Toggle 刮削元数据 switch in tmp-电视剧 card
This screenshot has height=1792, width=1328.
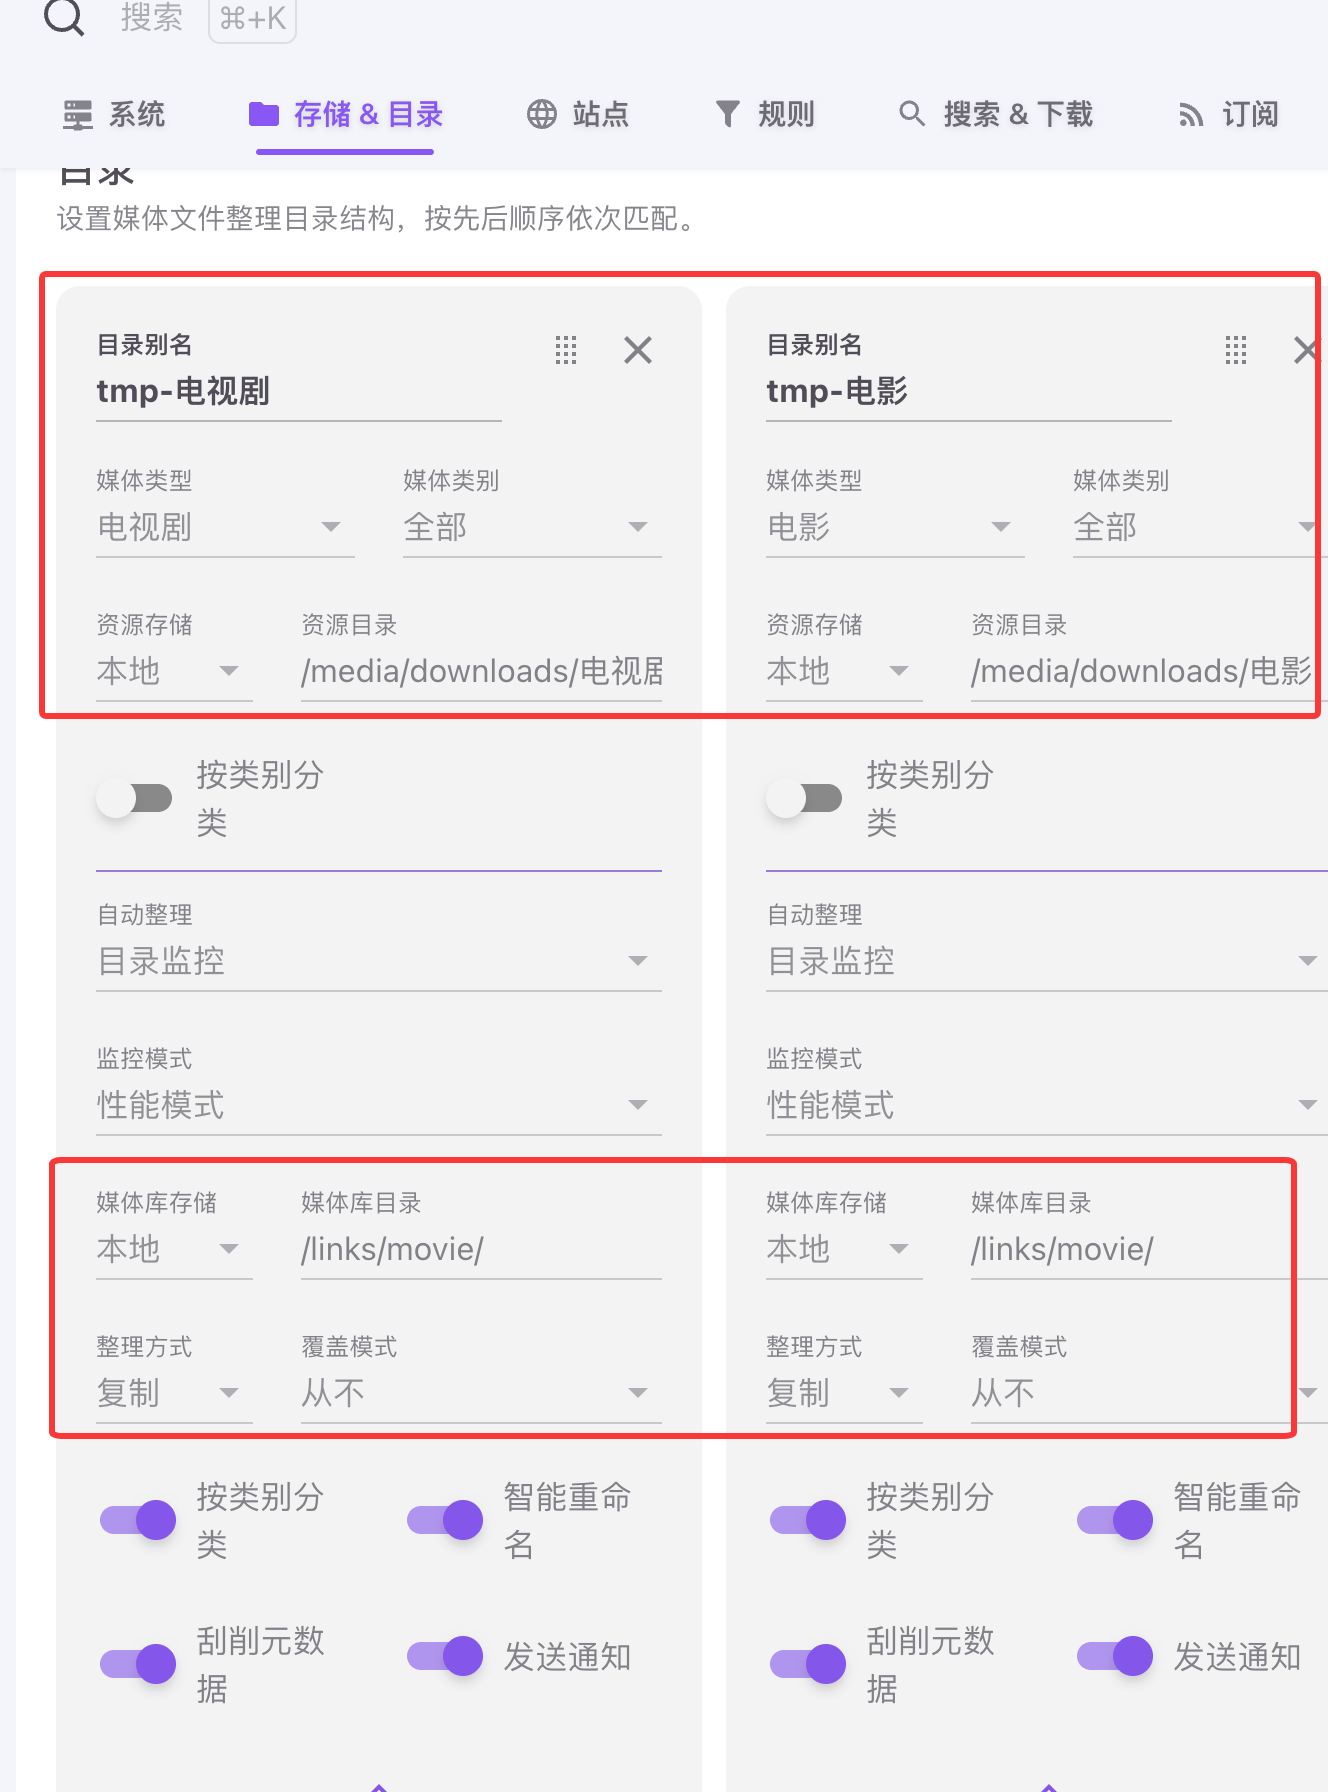(138, 1664)
